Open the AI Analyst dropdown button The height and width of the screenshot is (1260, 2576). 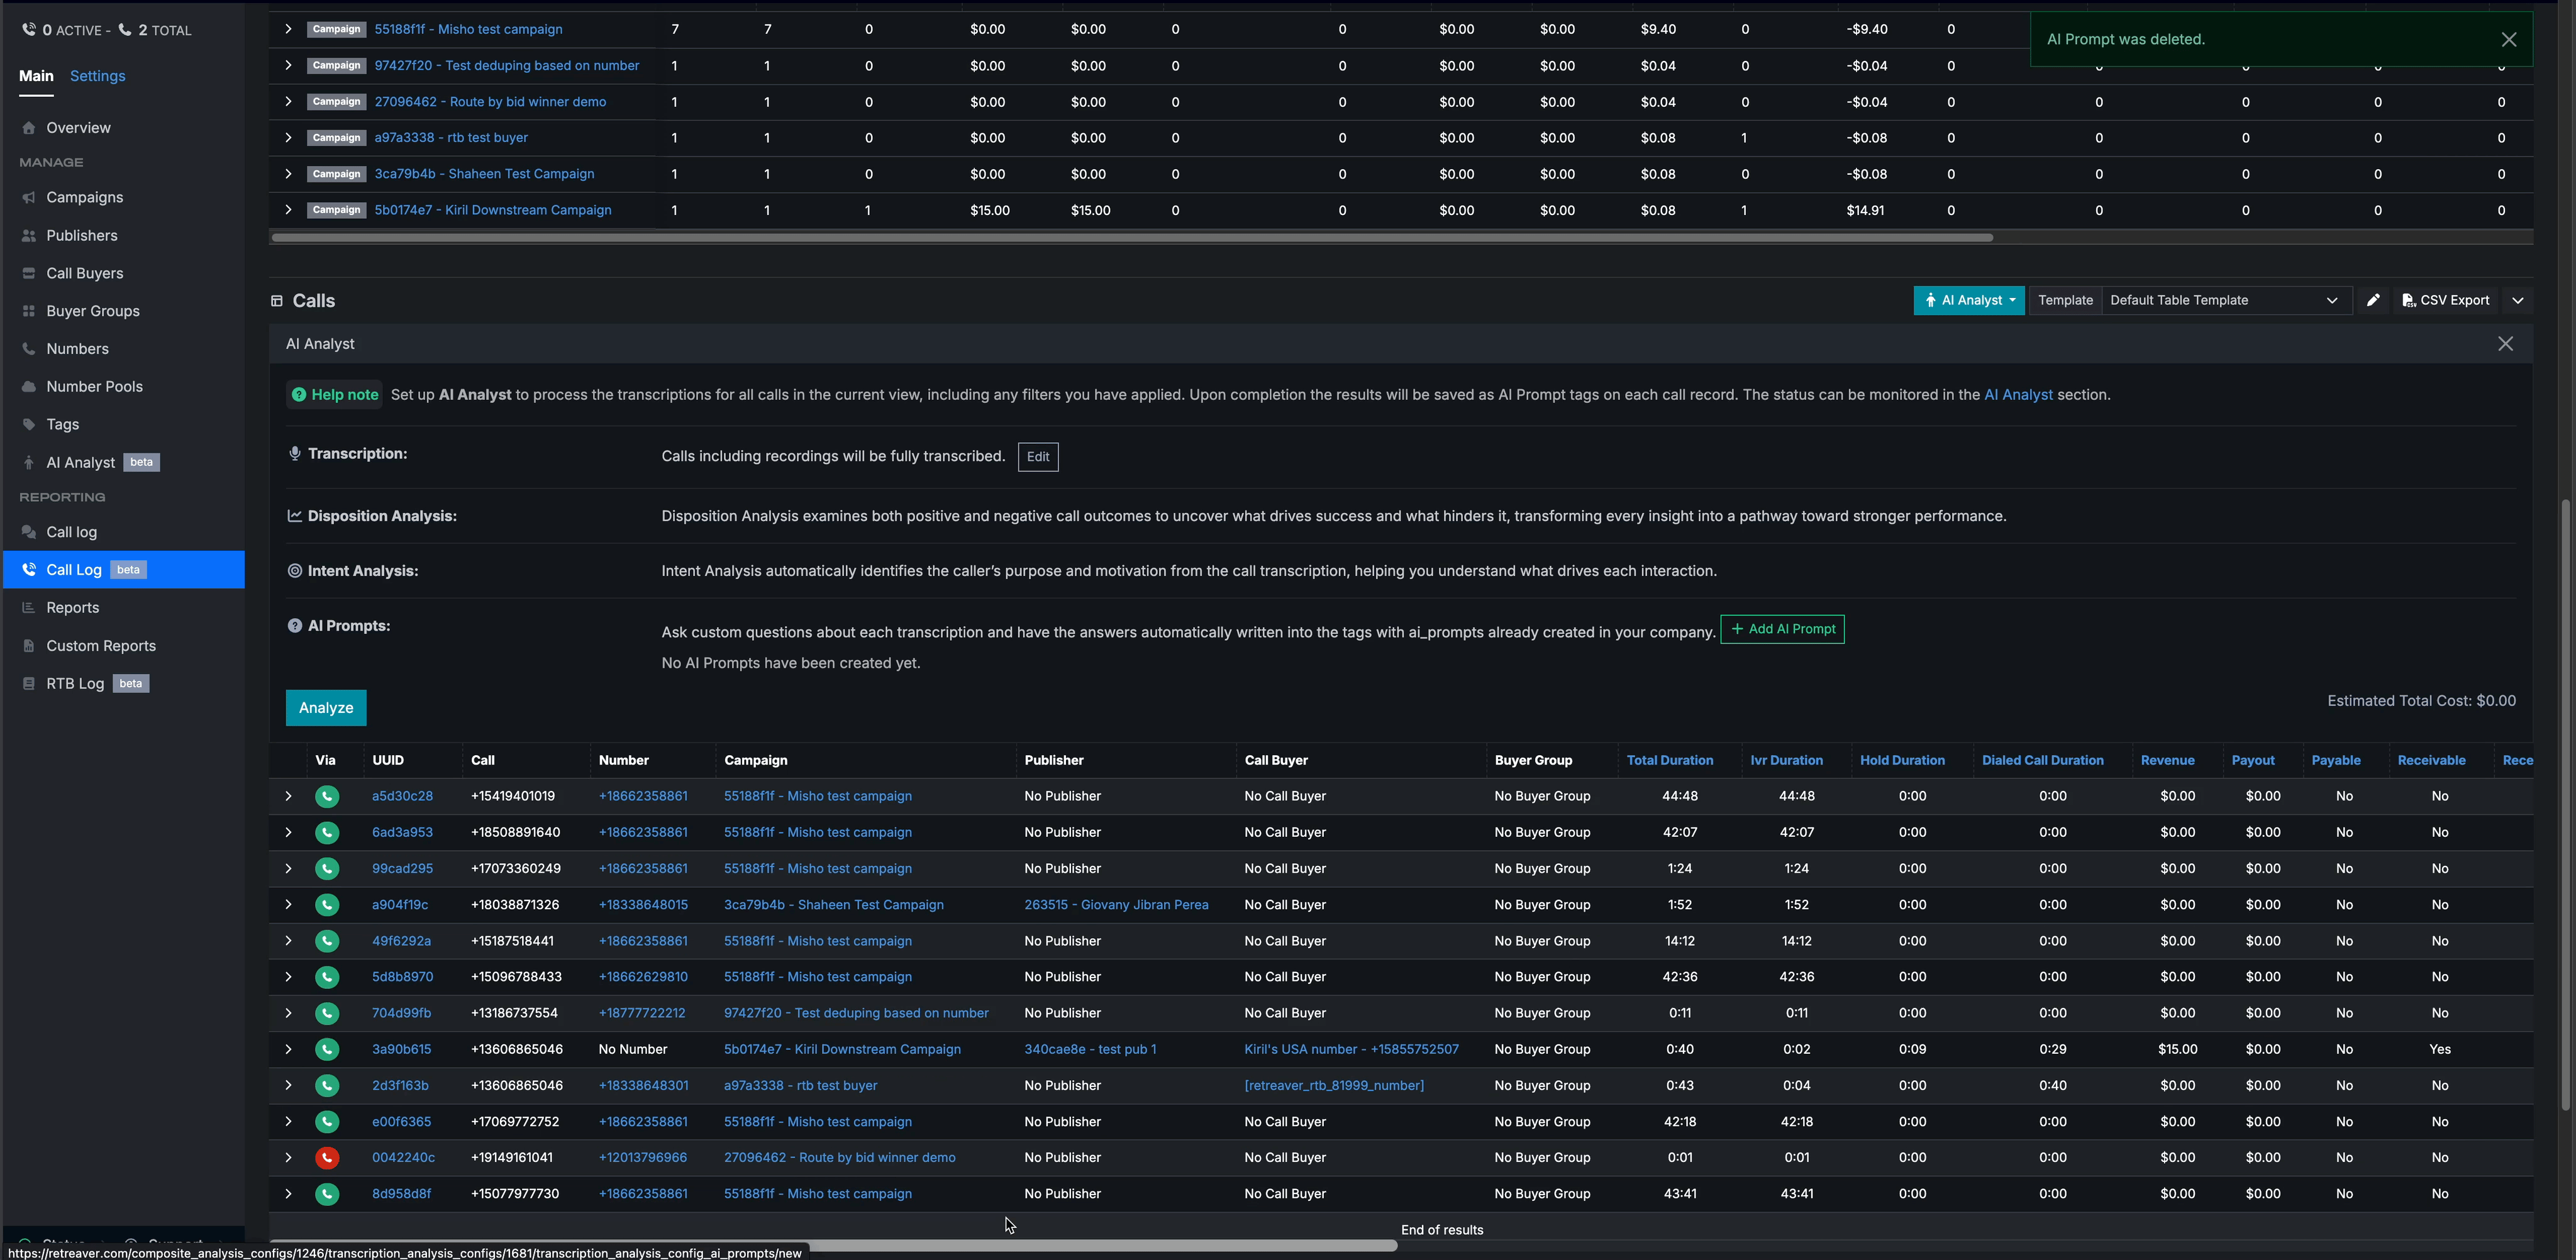[x=1968, y=300]
